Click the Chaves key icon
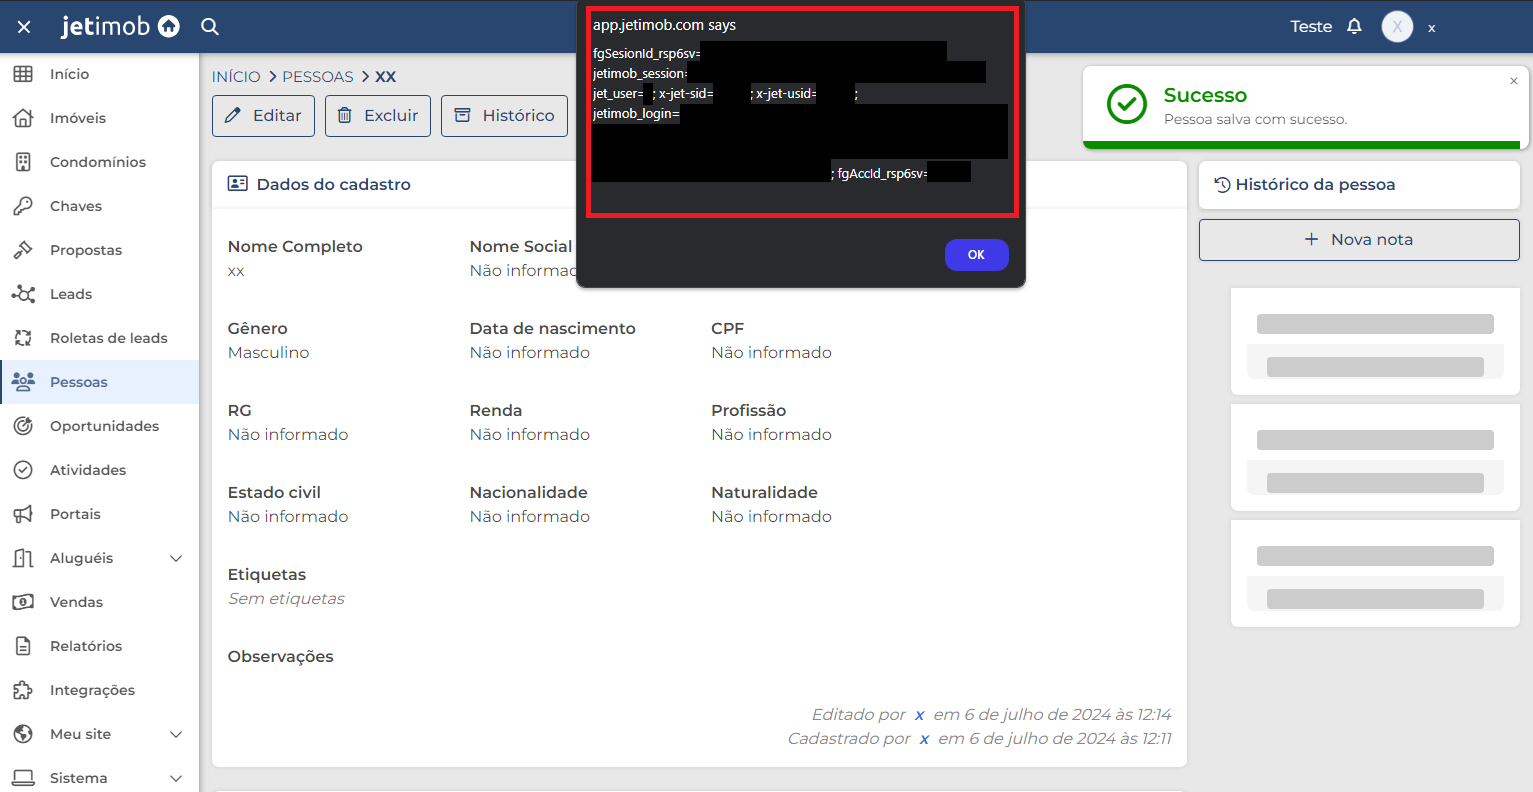 click(23, 206)
